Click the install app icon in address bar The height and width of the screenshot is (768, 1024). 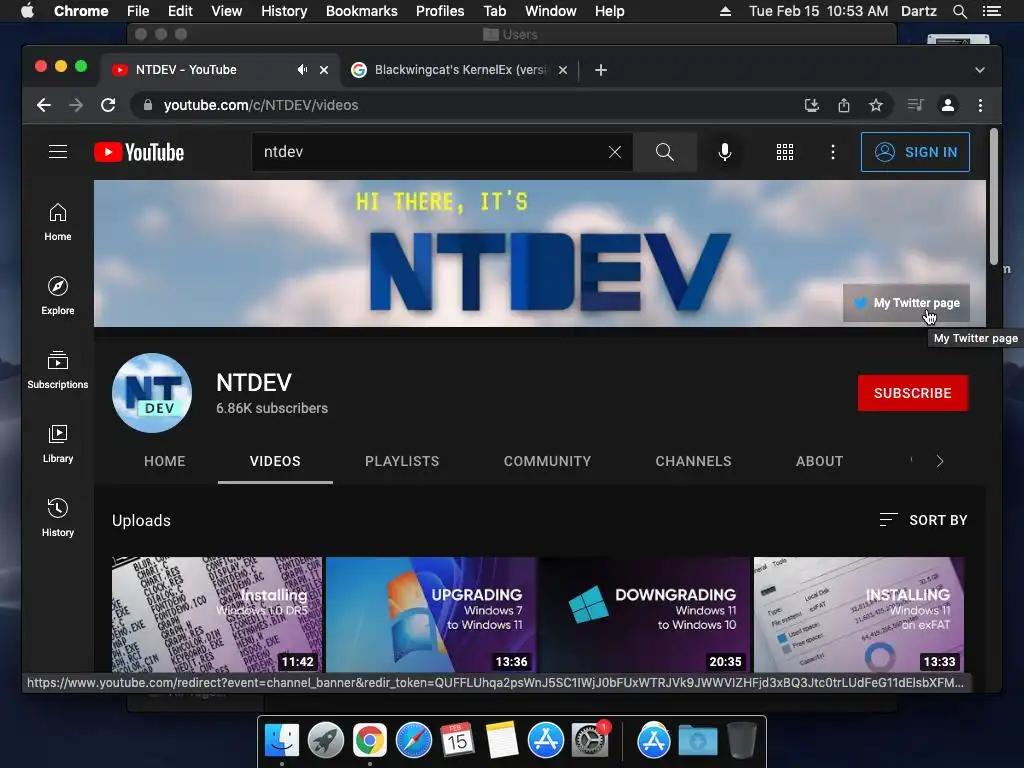(812, 105)
